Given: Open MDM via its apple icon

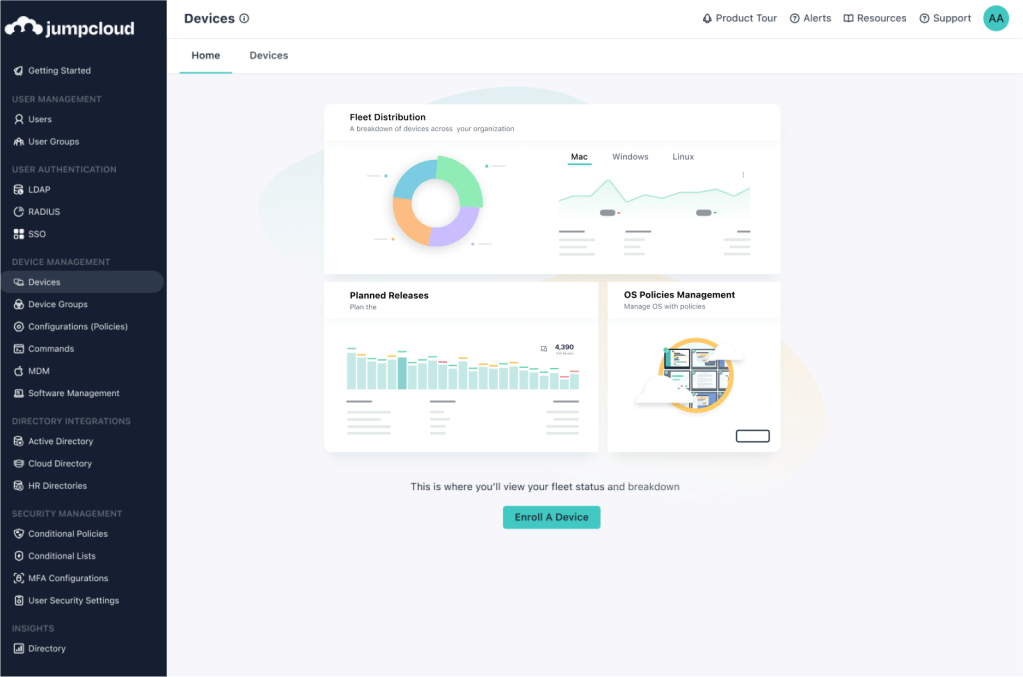Looking at the screenshot, I should click(x=18, y=371).
